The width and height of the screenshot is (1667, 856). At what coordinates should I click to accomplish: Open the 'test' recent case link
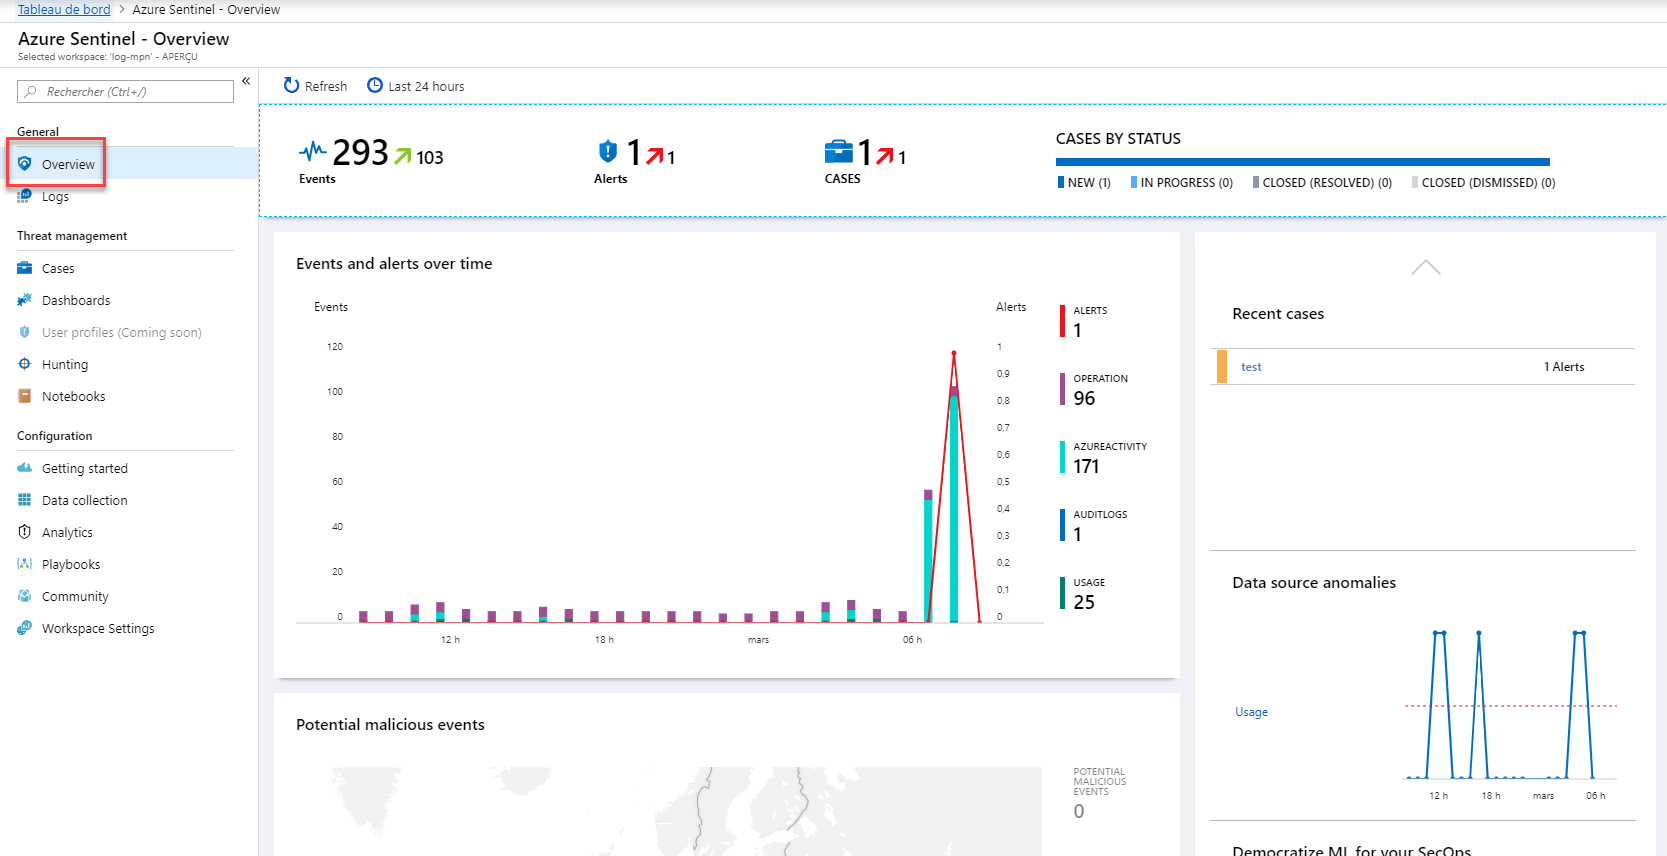click(x=1251, y=367)
